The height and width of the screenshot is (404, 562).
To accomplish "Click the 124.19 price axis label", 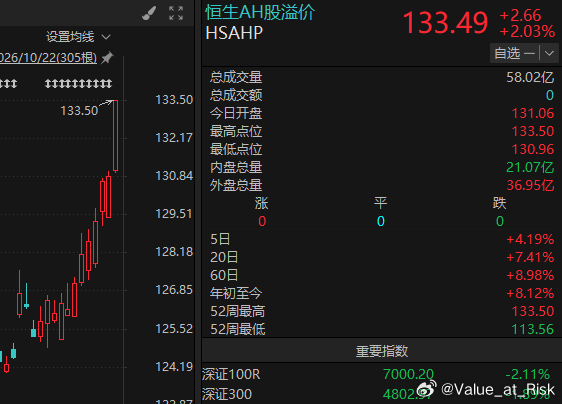I will 174,366.
